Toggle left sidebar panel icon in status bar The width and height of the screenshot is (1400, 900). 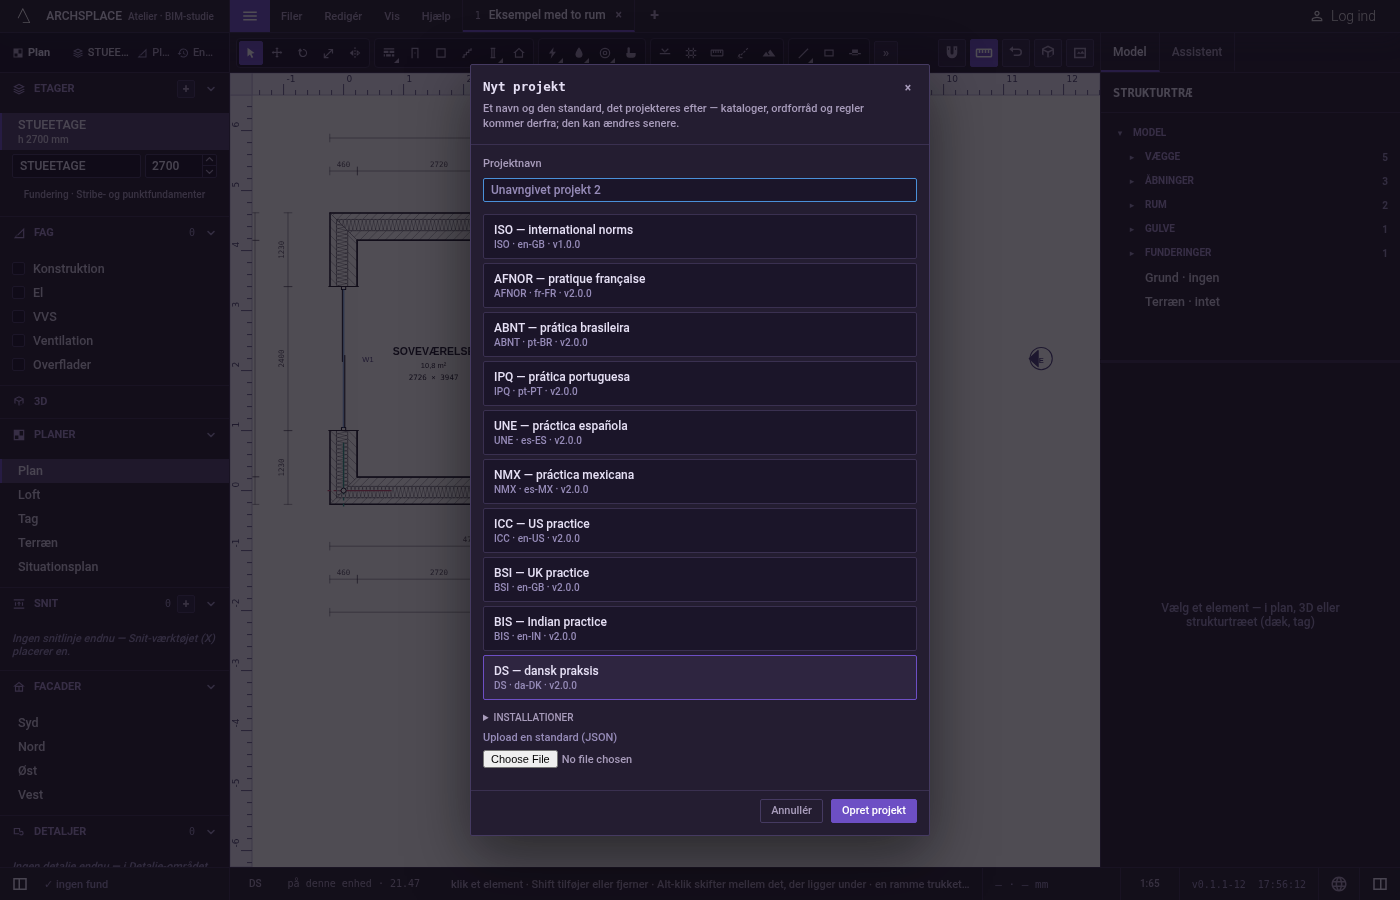[20, 884]
